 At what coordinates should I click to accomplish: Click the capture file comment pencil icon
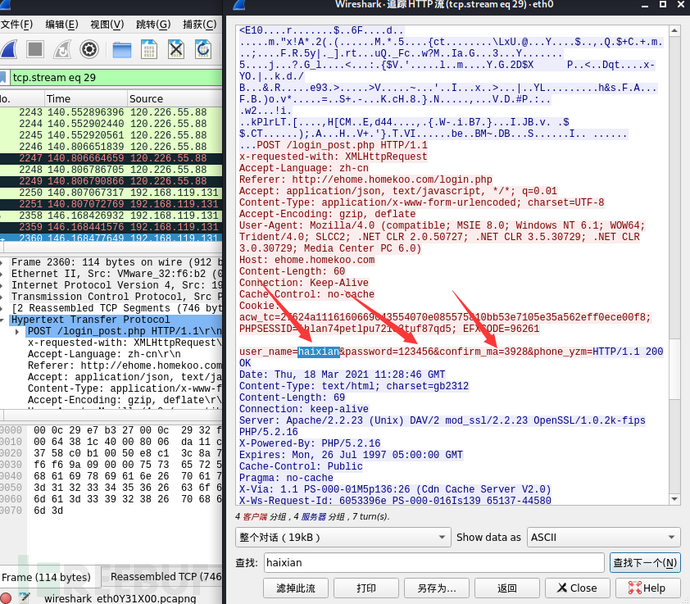coord(25,598)
